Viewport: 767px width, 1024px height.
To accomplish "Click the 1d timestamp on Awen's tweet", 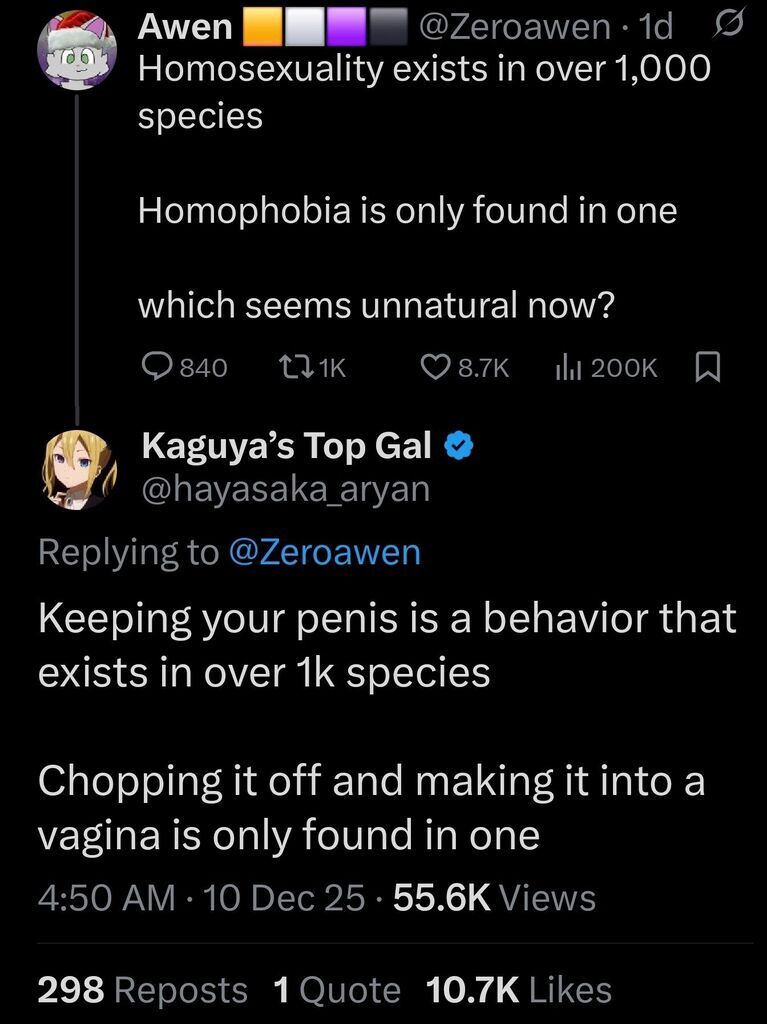I will click(x=656, y=28).
